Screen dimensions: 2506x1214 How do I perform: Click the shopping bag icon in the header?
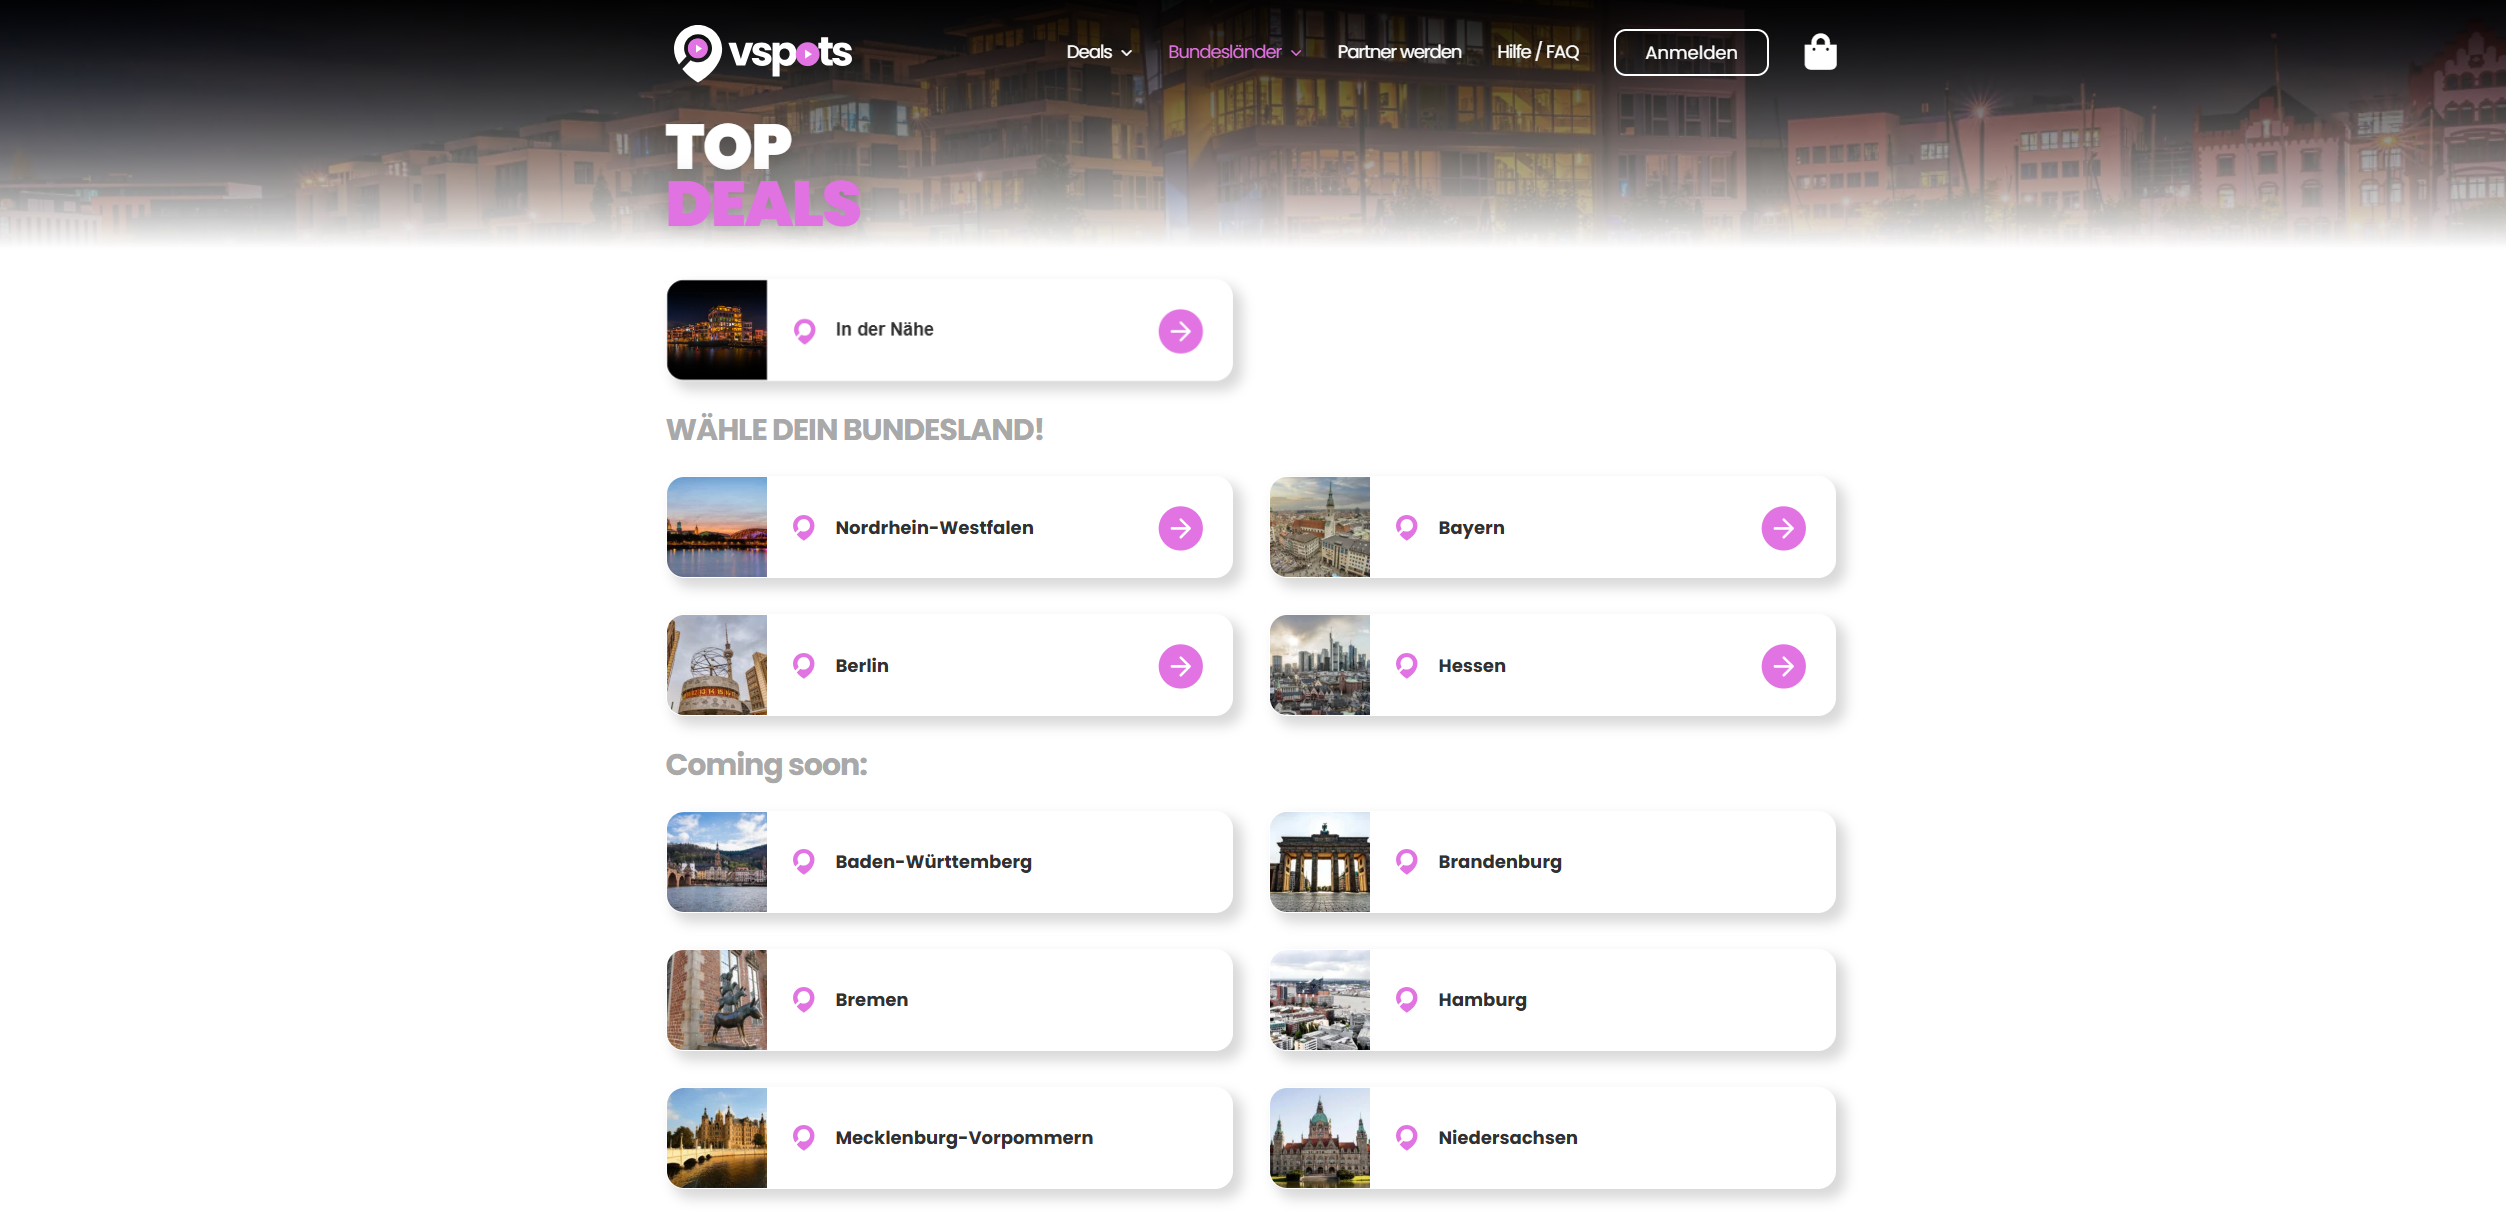tap(1821, 51)
